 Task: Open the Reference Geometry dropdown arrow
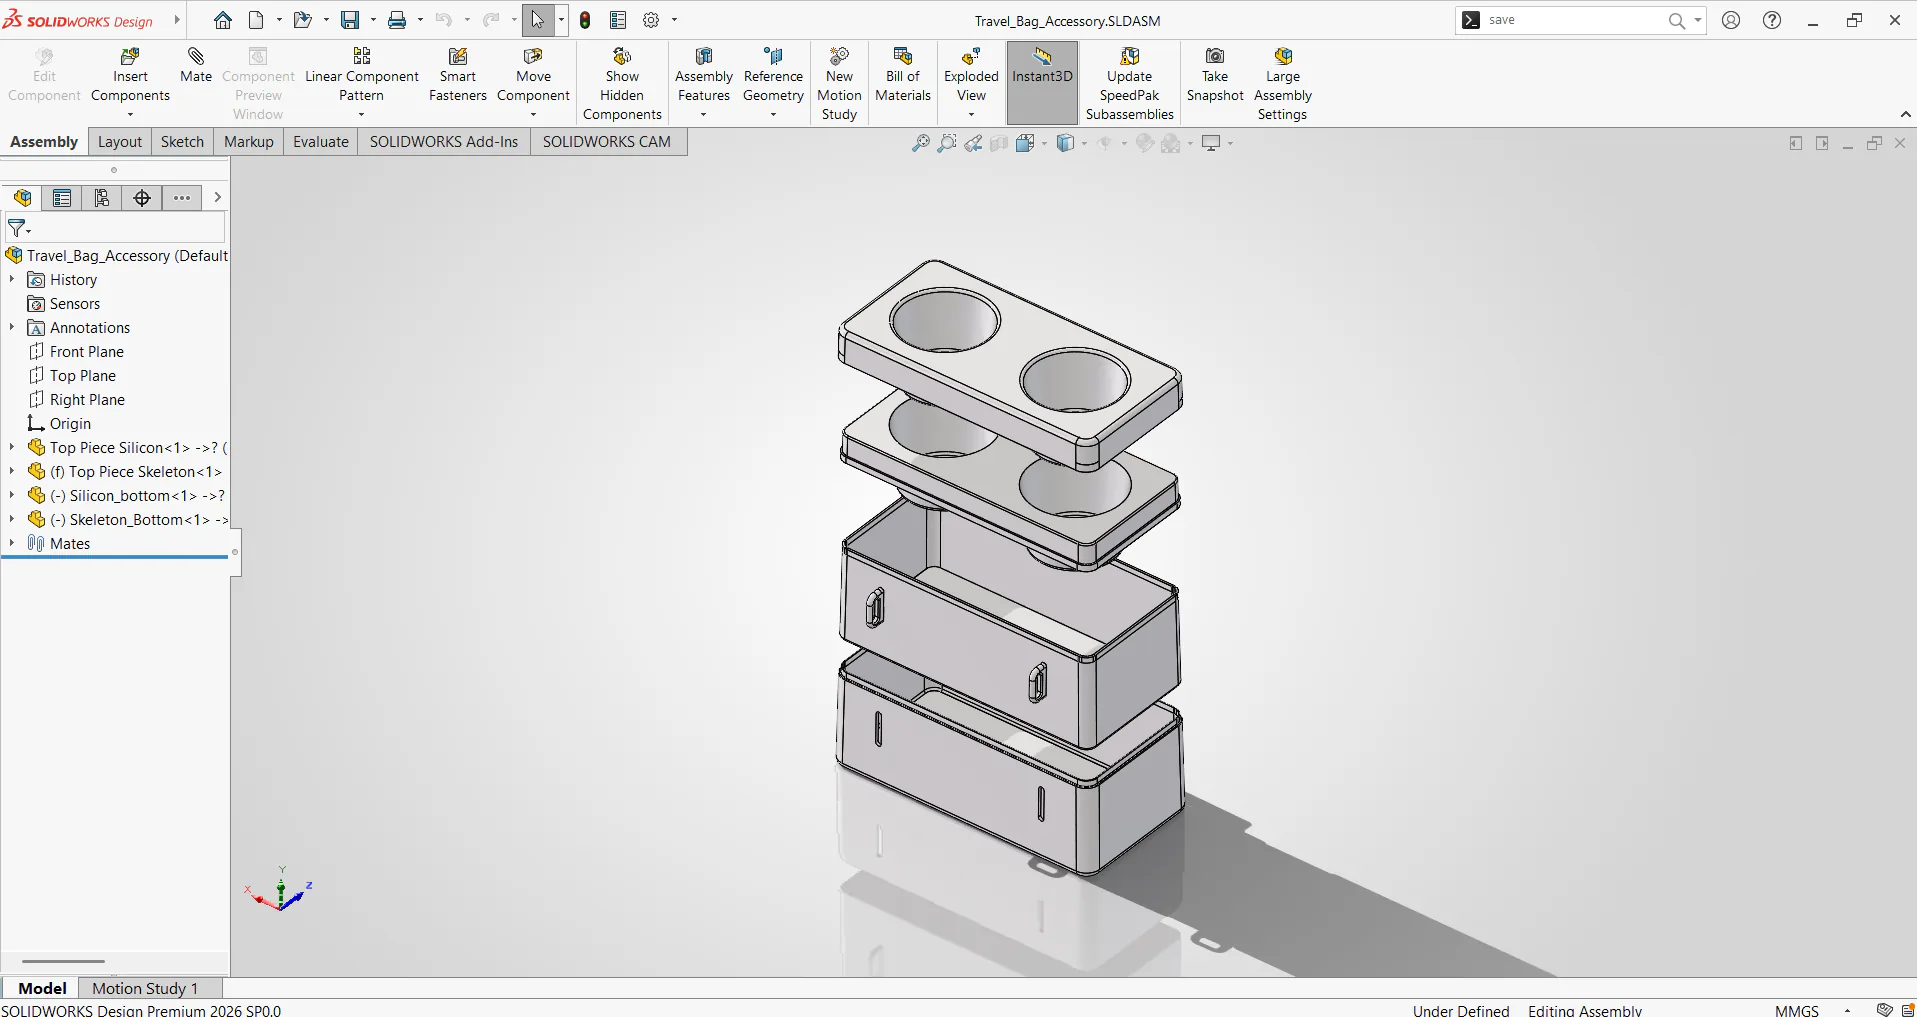coord(773,115)
